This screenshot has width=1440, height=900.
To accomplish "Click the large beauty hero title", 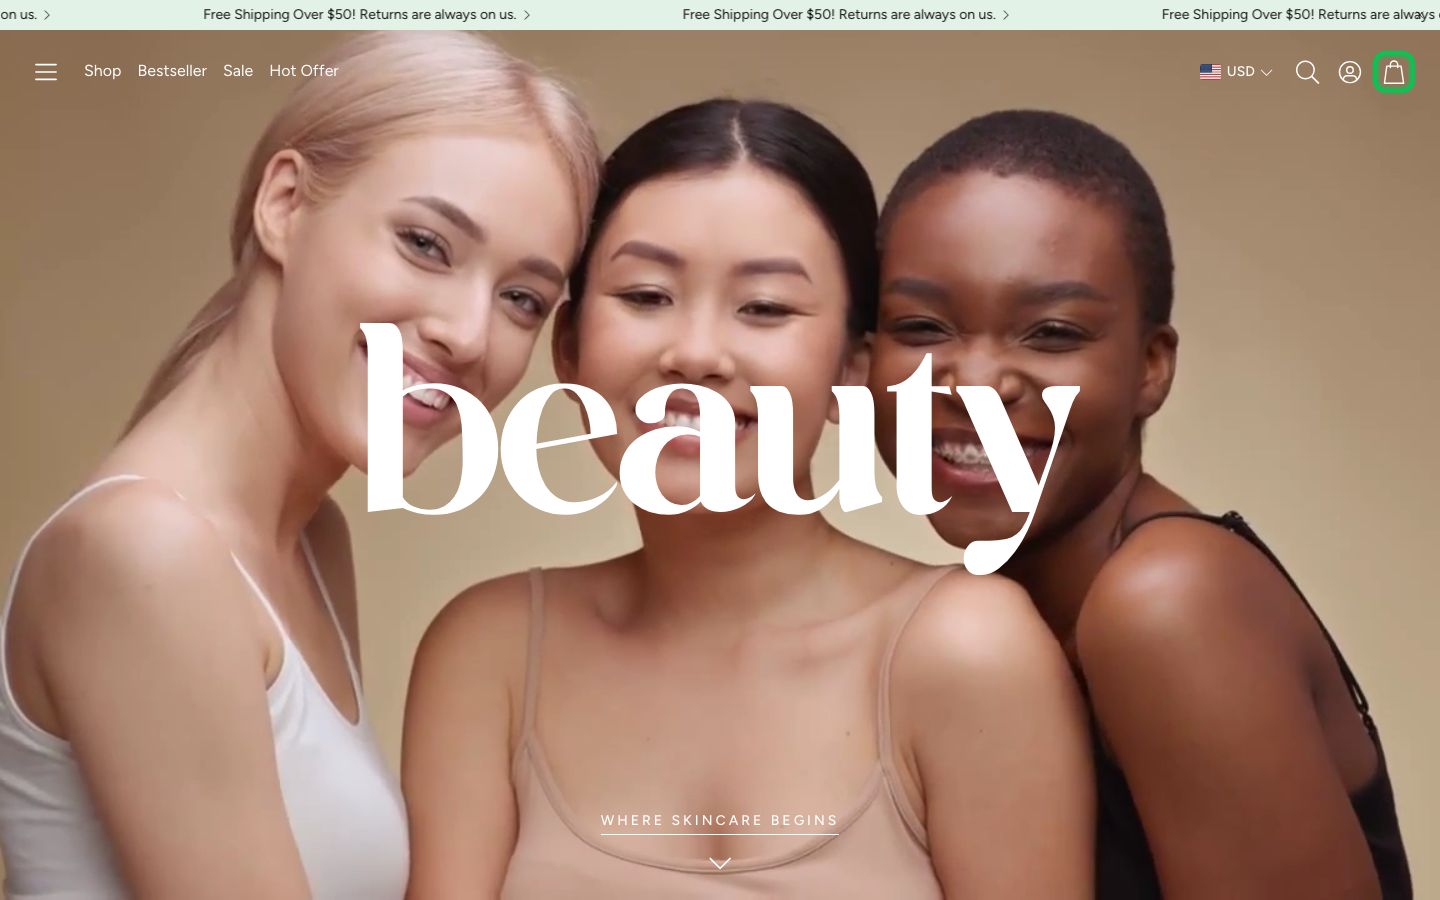I will (x=719, y=447).
